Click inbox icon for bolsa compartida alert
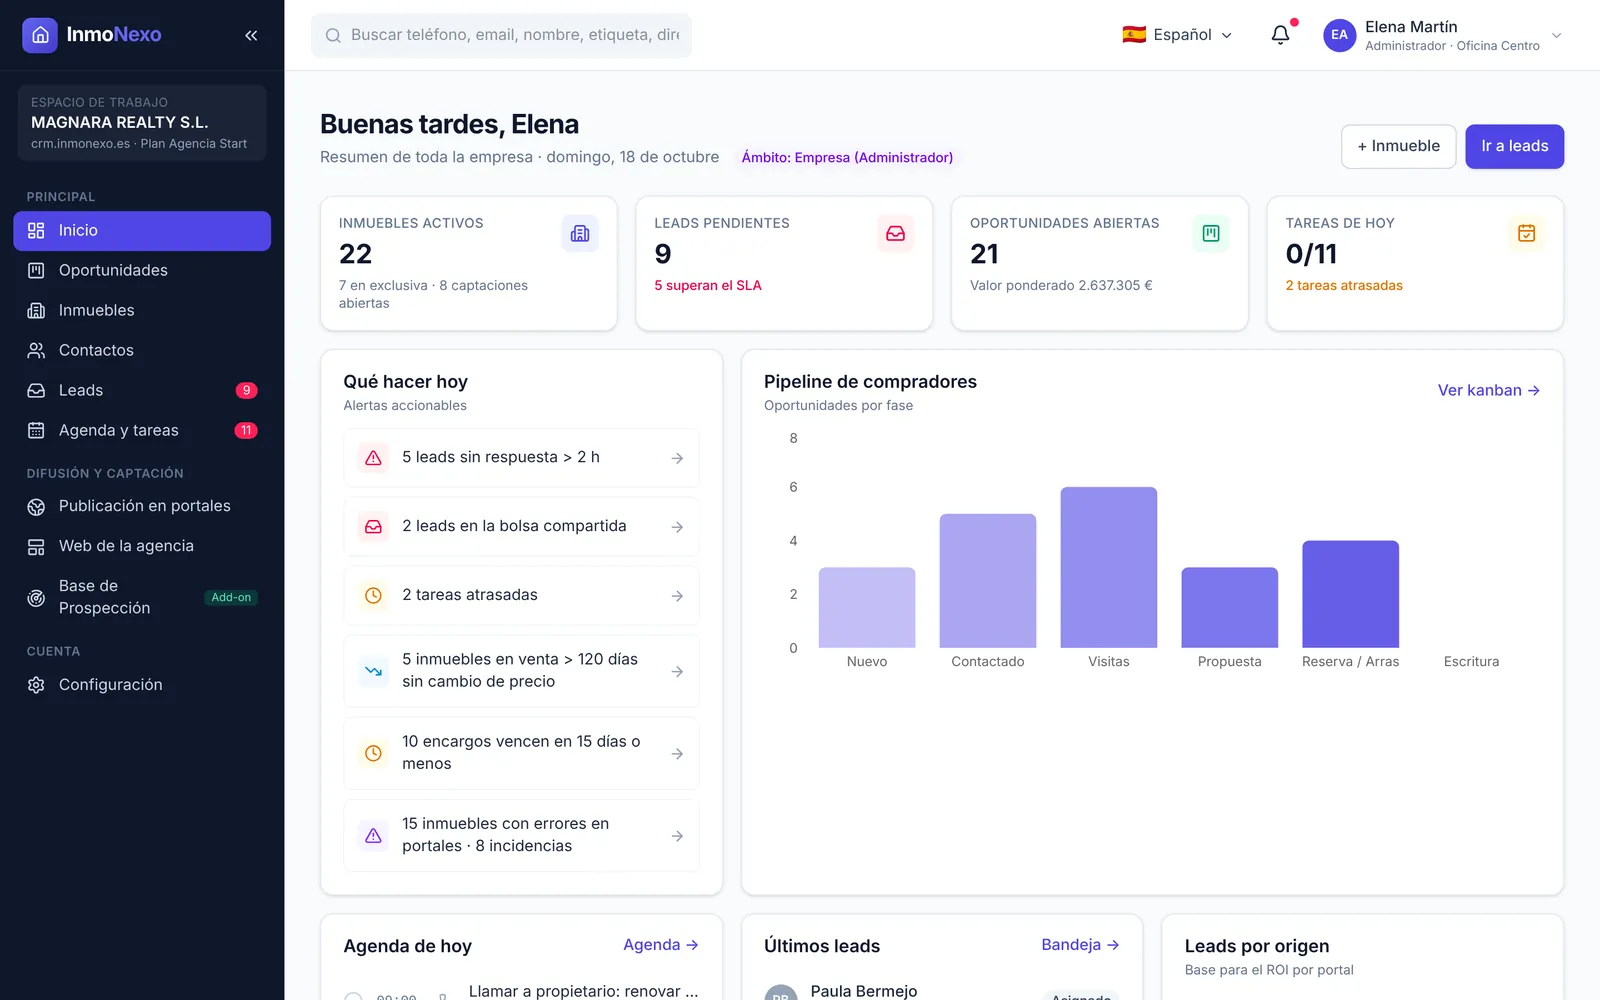This screenshot has width=1600, height=1000. point(373,527)
